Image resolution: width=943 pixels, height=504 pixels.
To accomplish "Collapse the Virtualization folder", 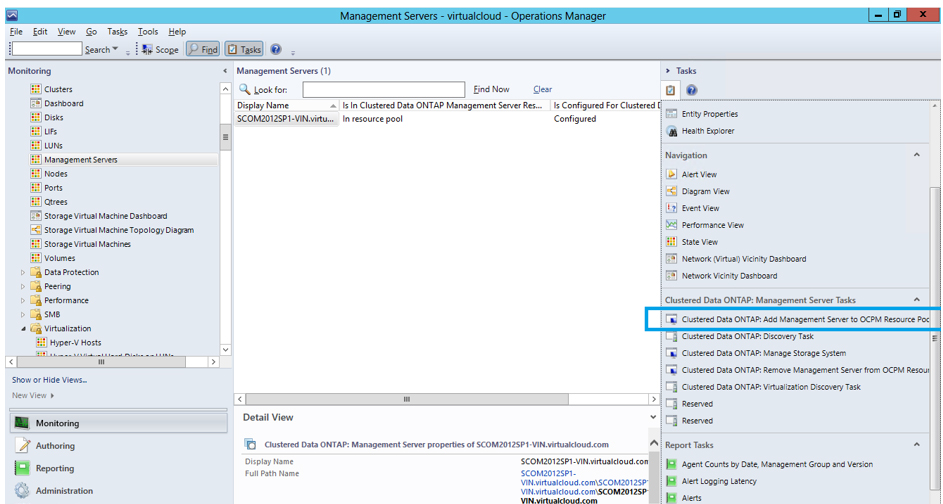I will [x=24, y=328].
